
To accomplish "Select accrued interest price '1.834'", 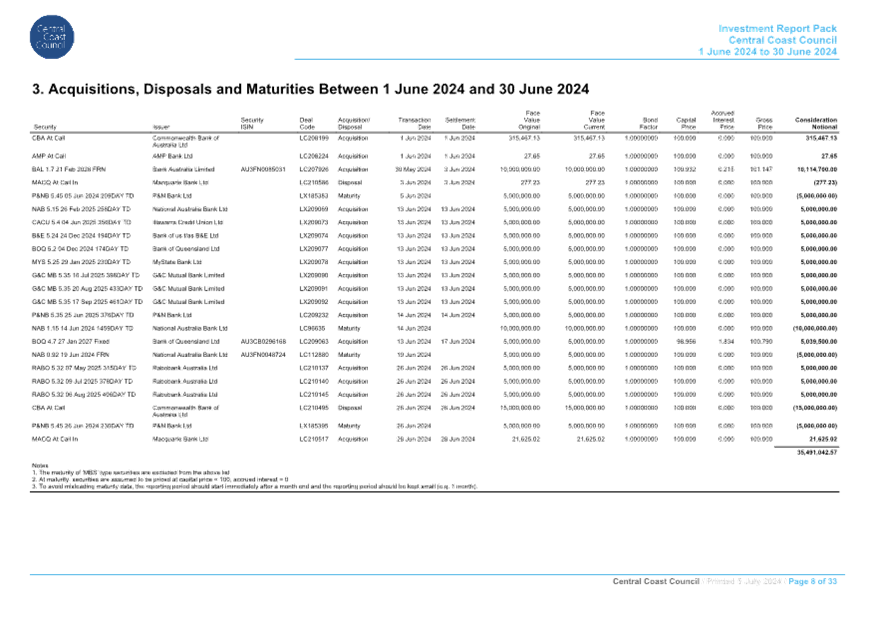I will click(x=726, y=342).
